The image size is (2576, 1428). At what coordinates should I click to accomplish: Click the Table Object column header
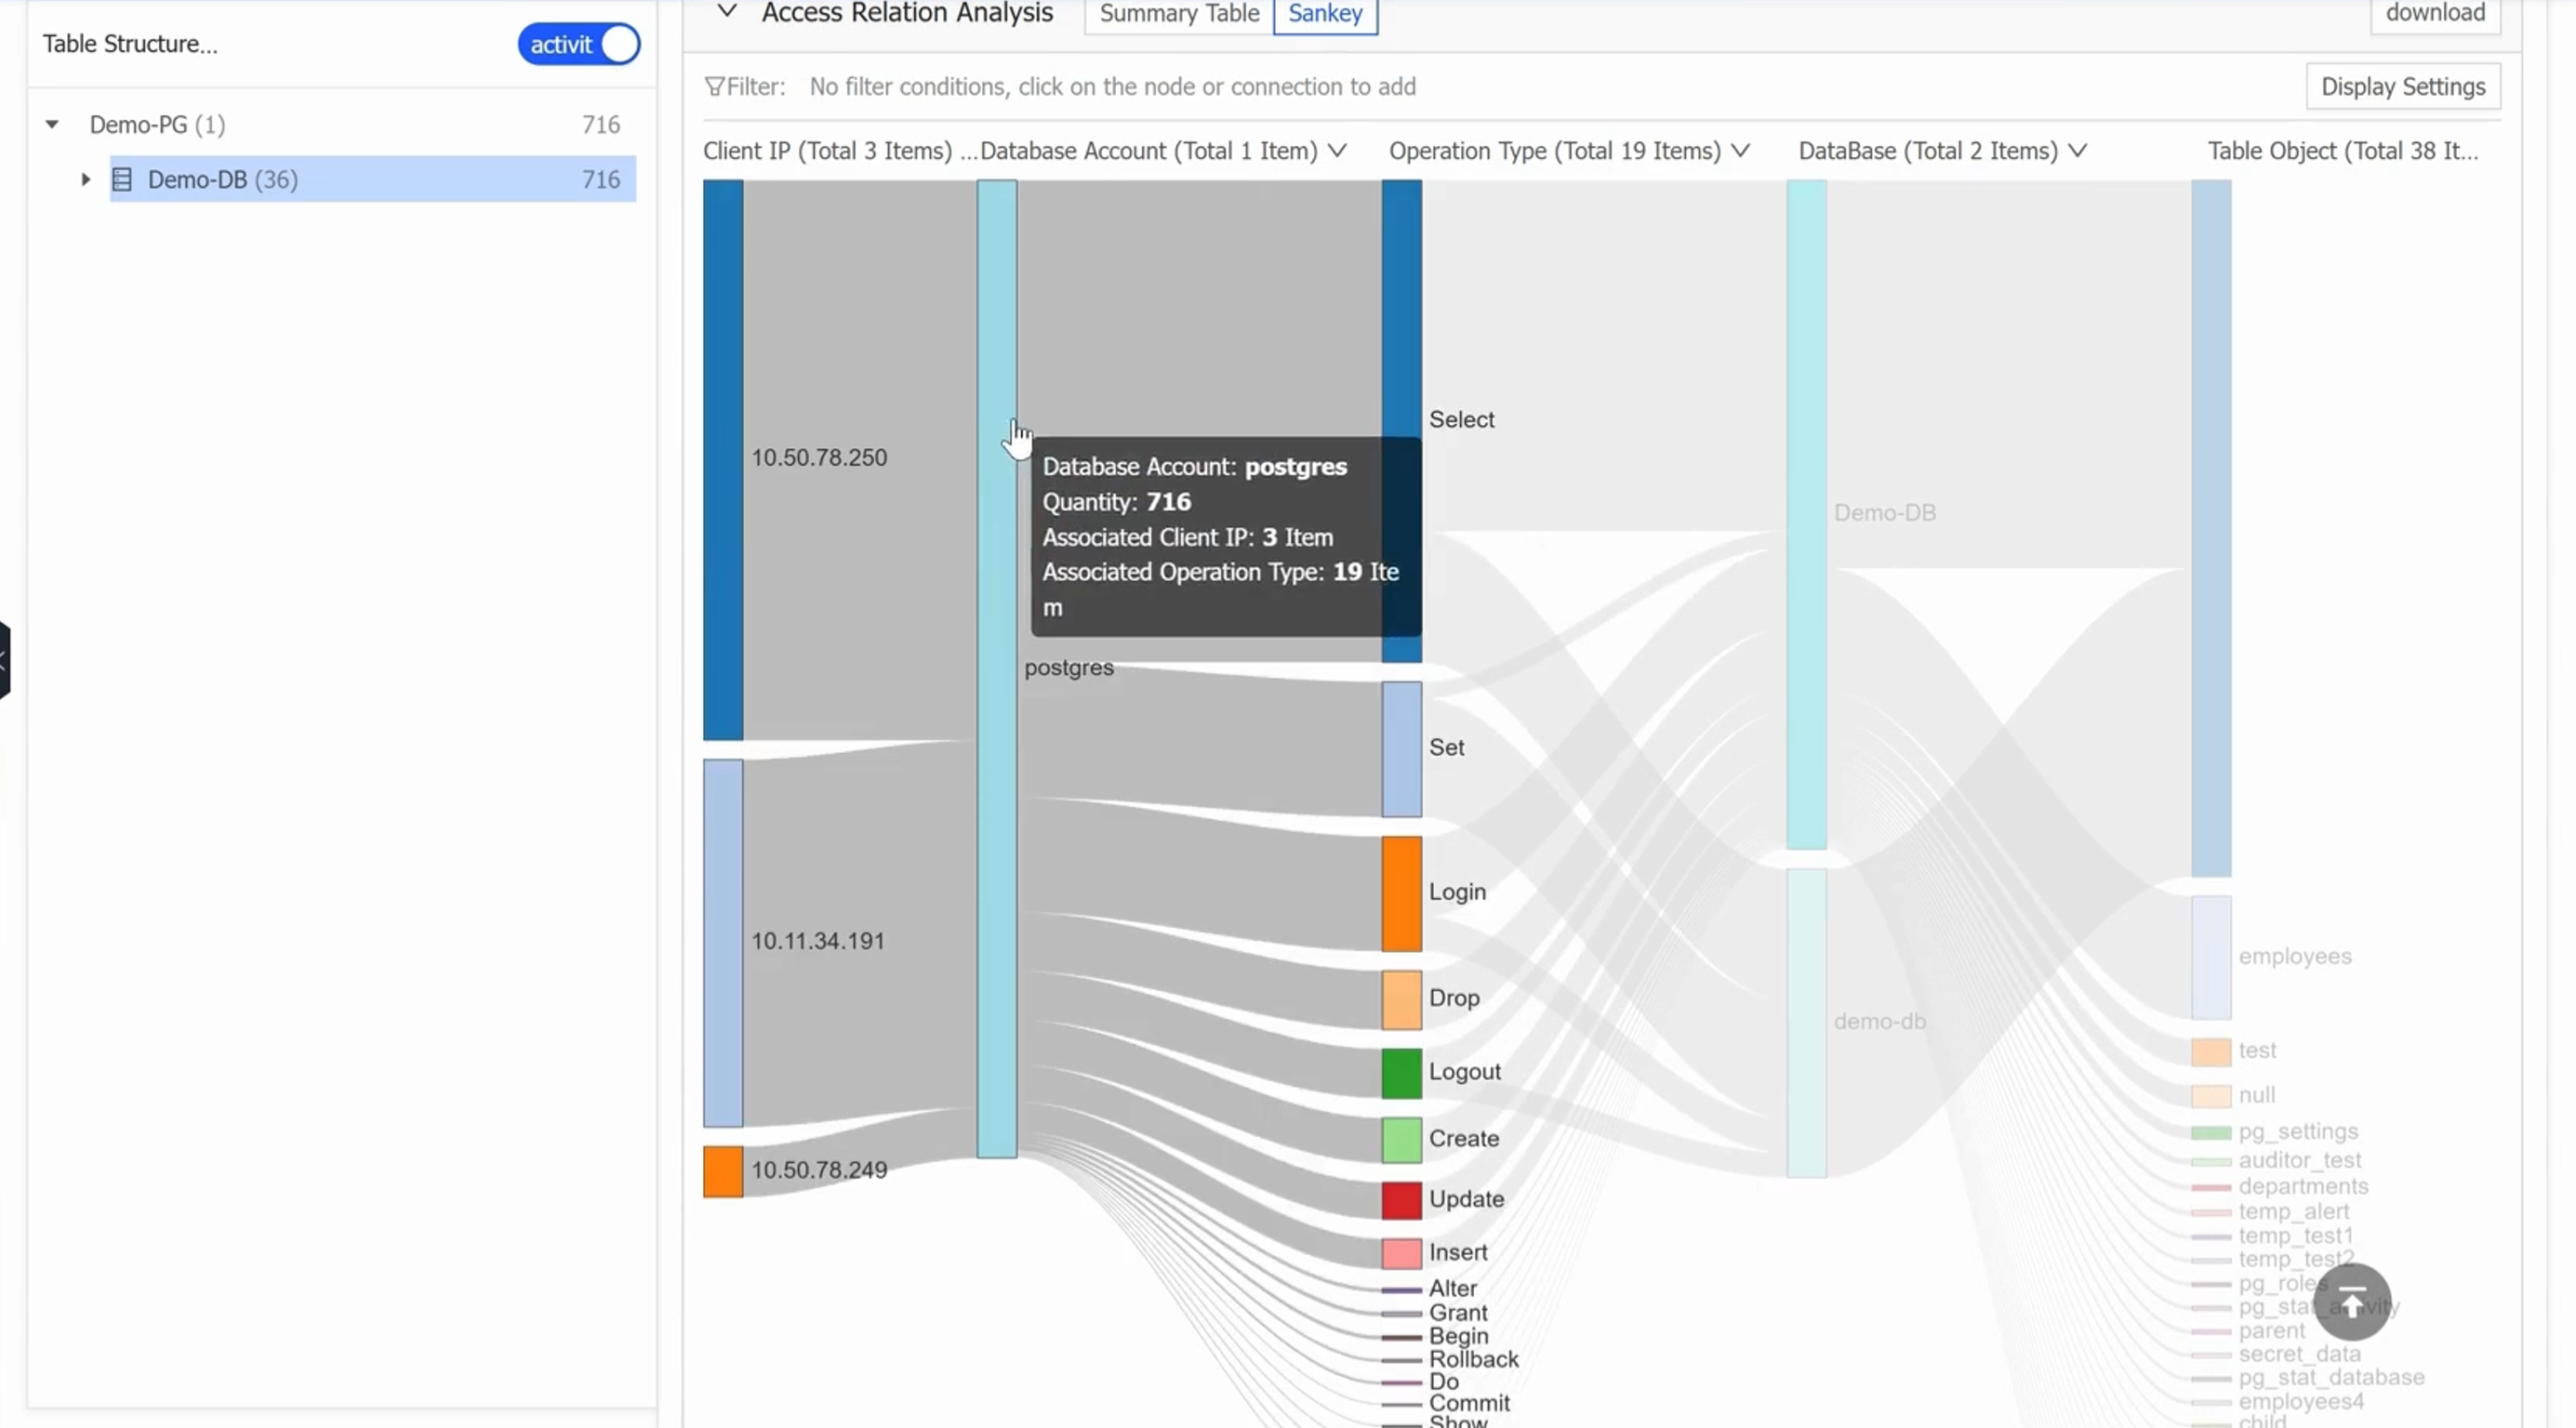[2343, 151]
